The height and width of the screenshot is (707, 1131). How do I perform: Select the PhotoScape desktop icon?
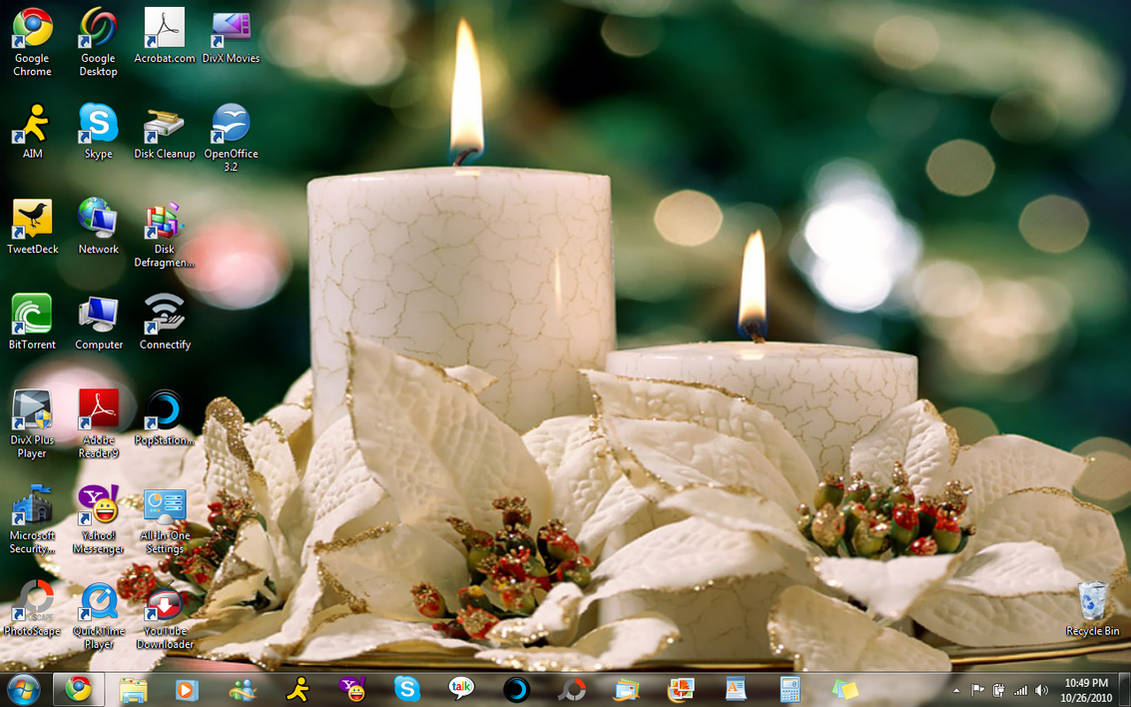pos(32,609)
